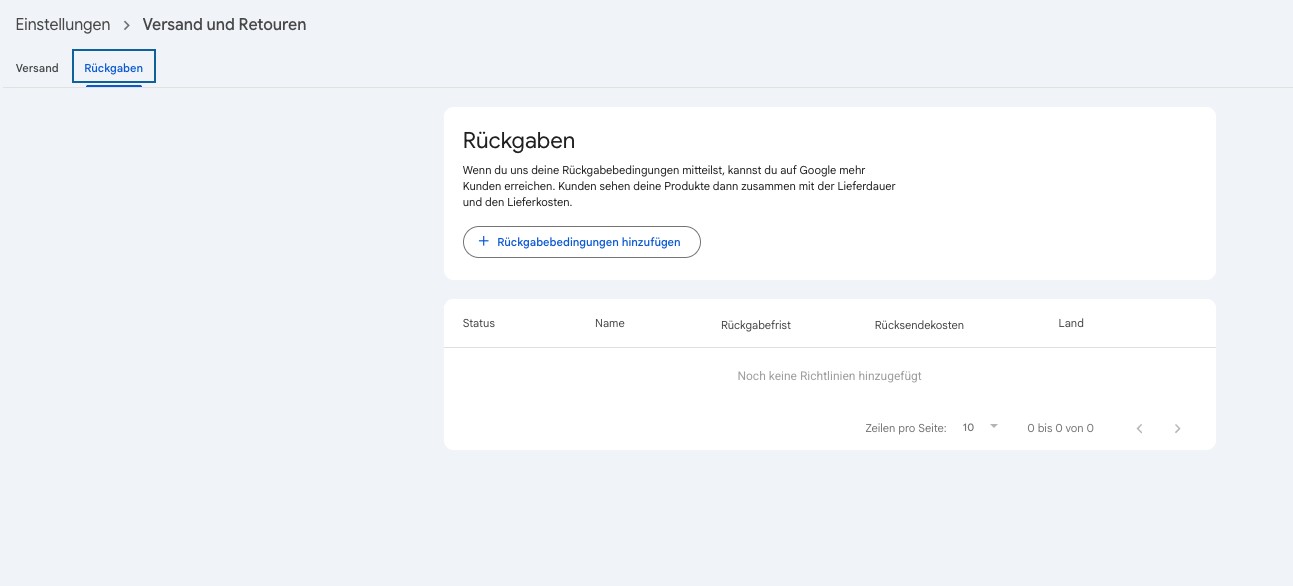Go to the previous page arrow
The image size is (1293, 586).
pos(1139,428)
